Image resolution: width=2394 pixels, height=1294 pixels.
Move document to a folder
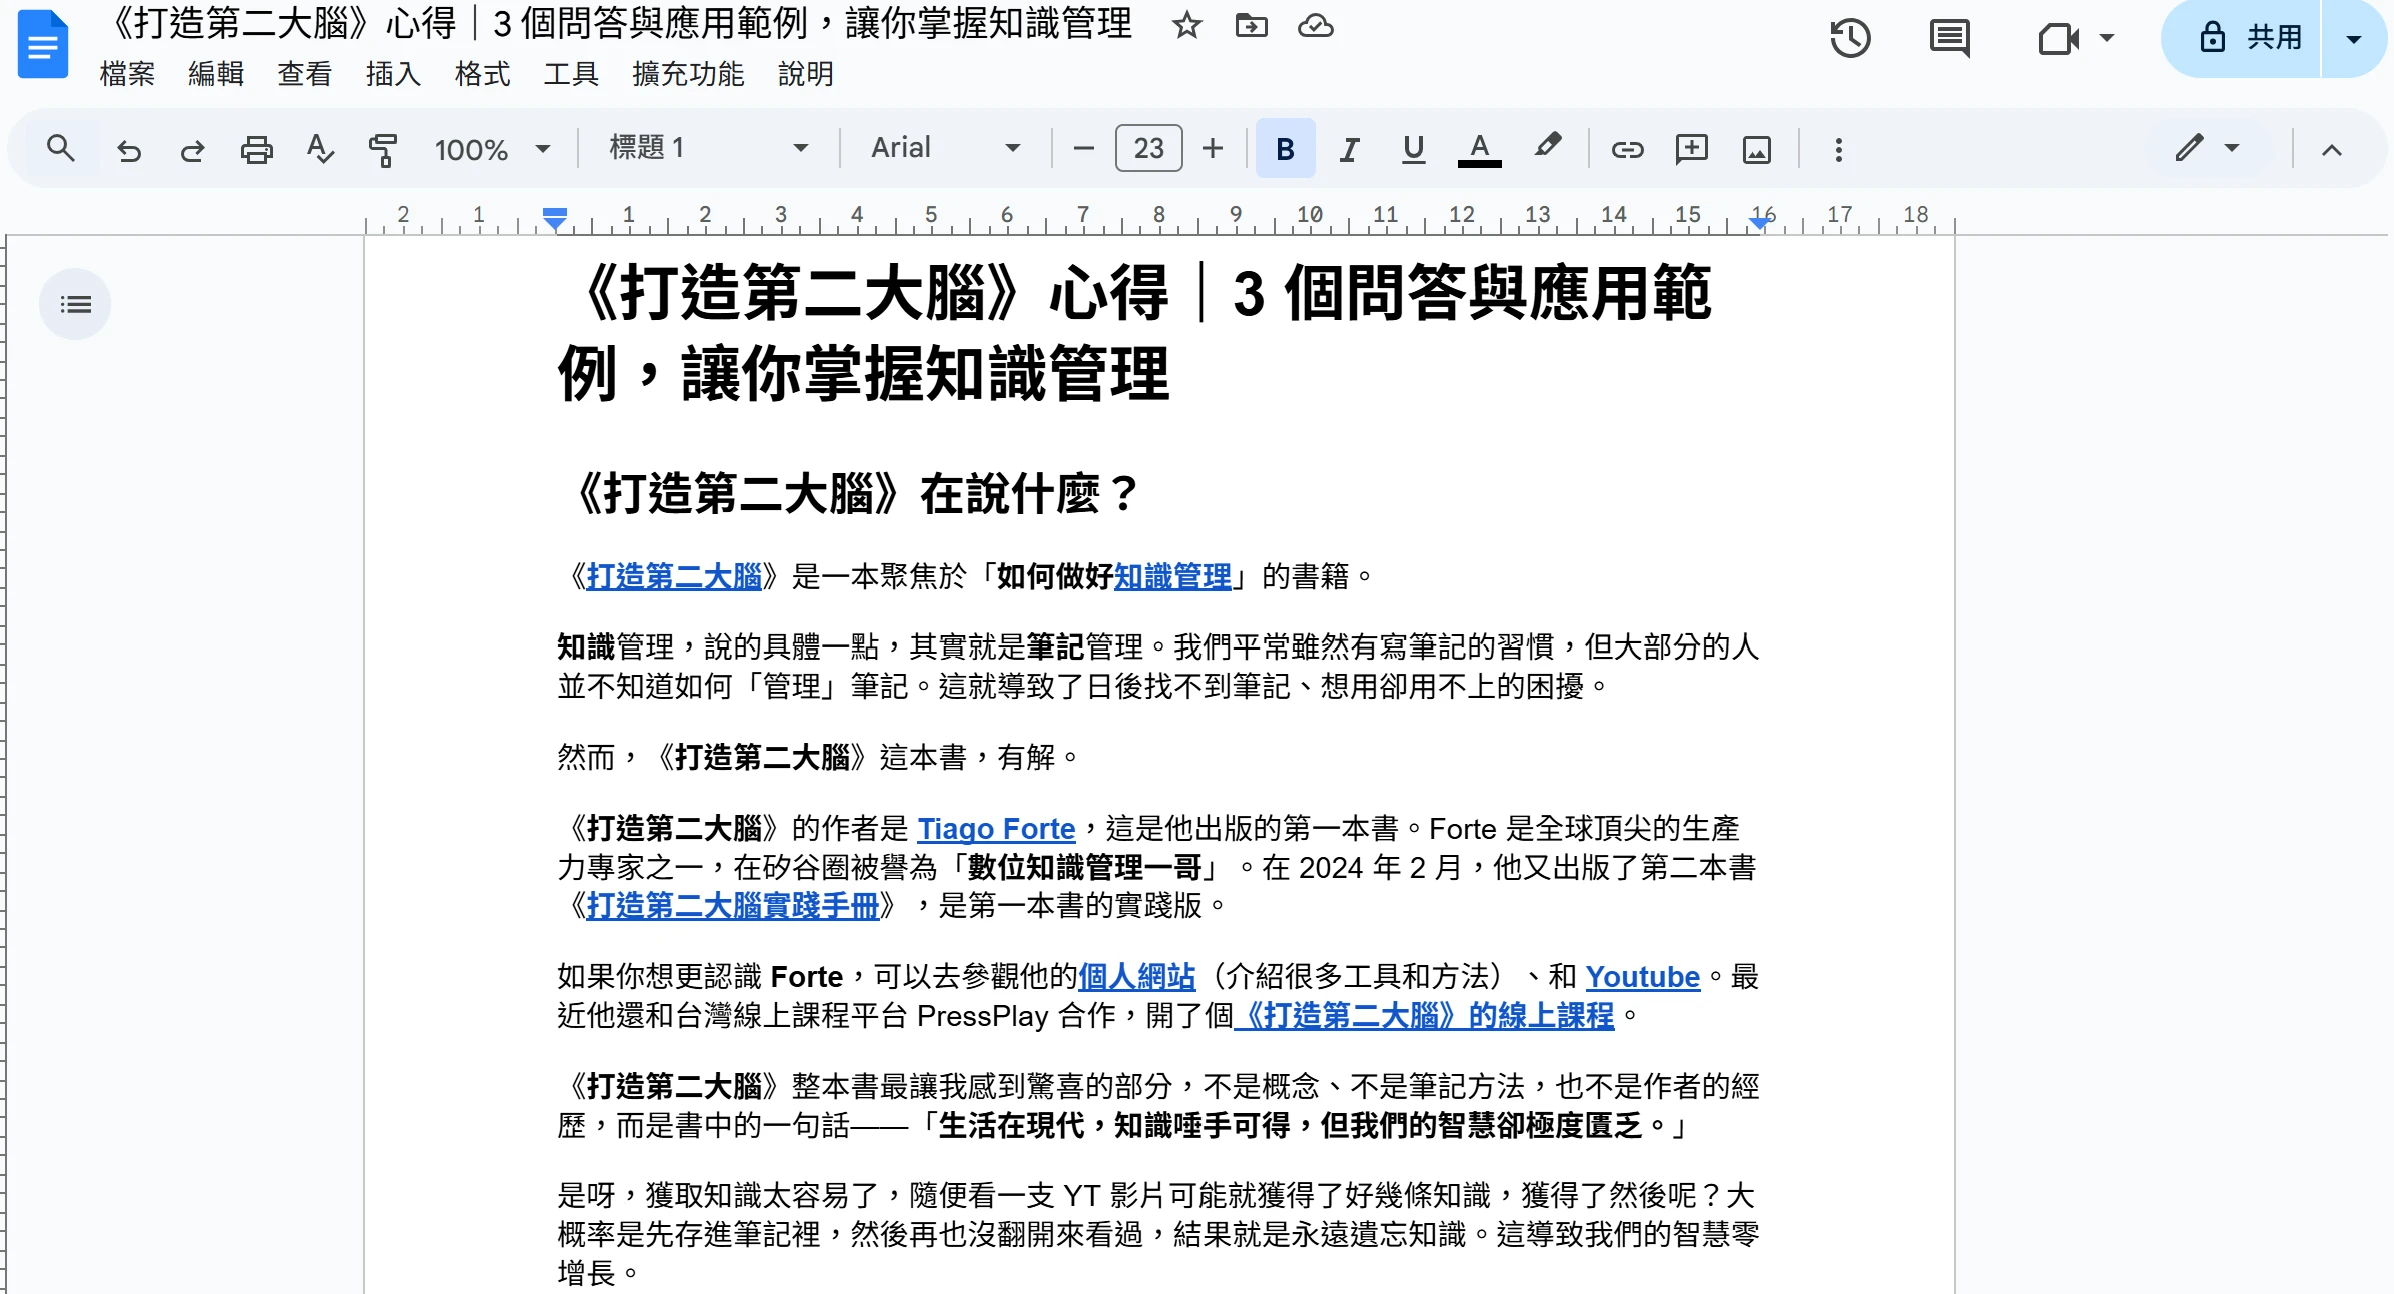(1251, 25)
